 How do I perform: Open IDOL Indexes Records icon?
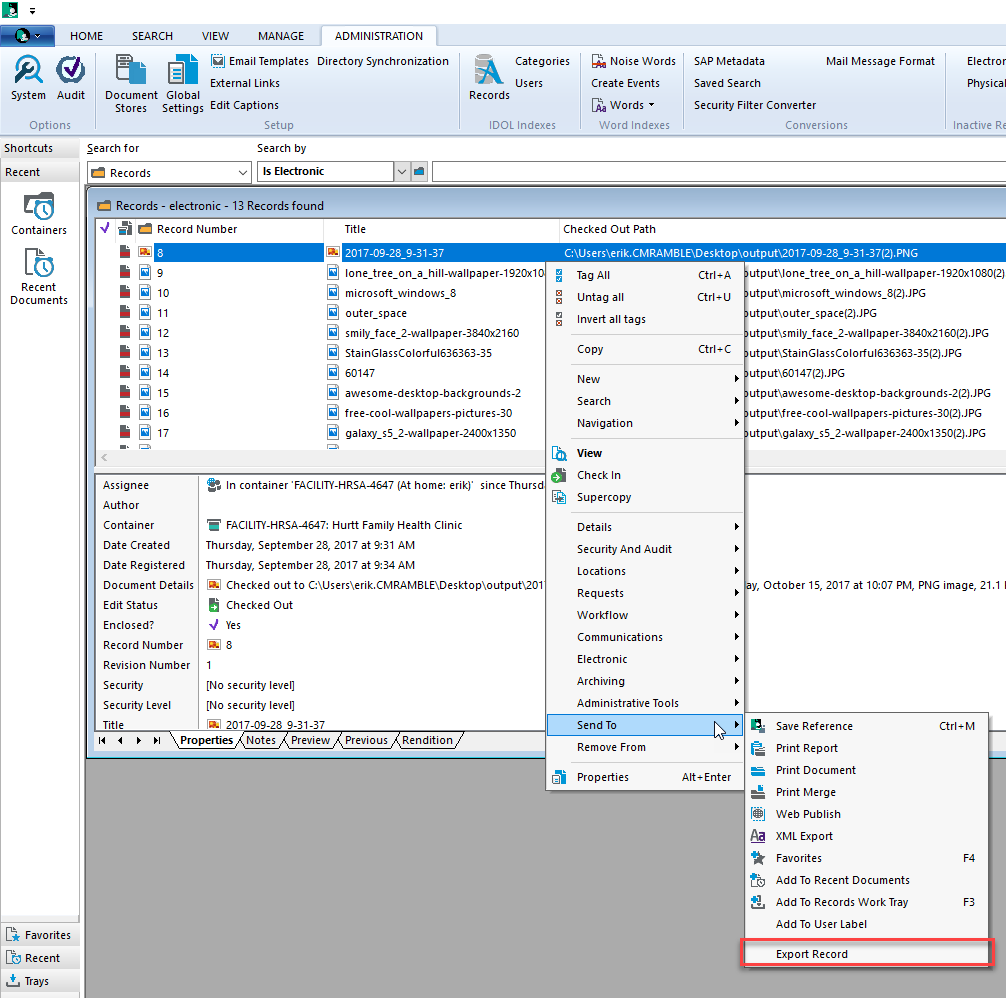[489, 78]
